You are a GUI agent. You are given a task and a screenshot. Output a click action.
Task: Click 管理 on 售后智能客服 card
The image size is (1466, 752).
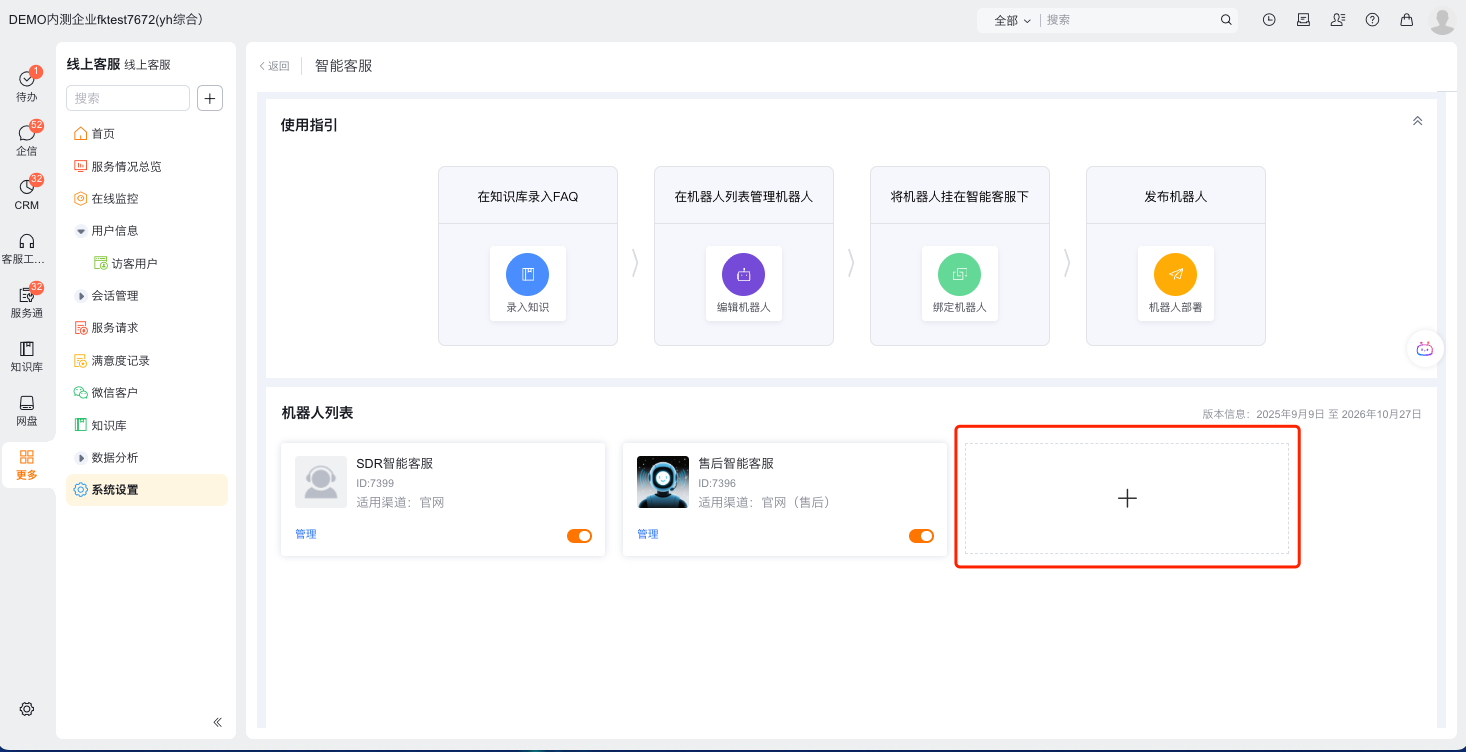point(648,535)
